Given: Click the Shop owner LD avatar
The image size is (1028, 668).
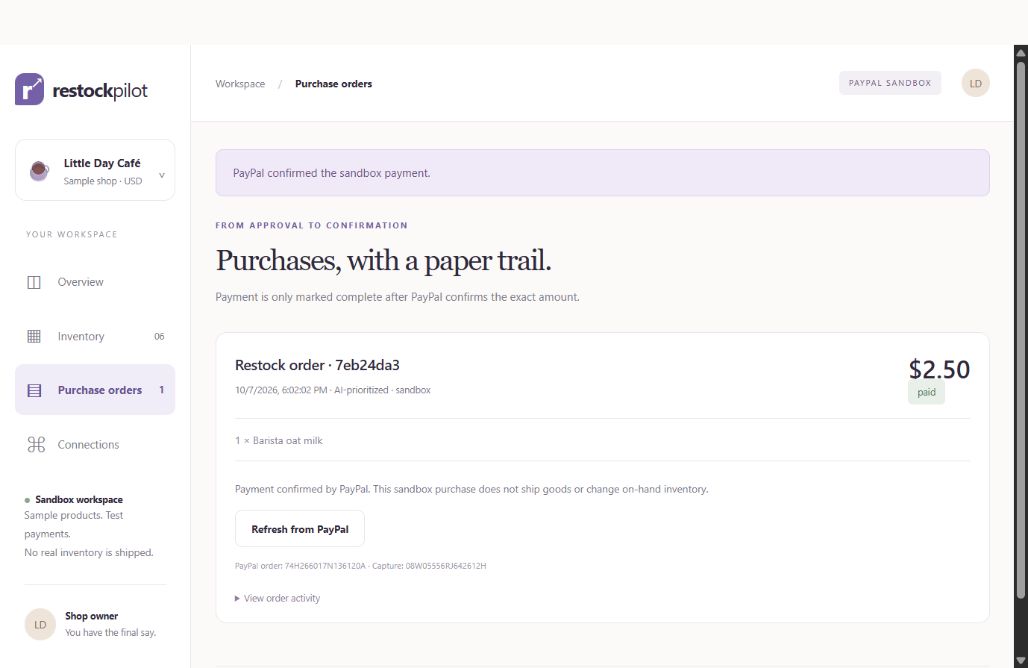Looking at the screenshot, I should [x=40, y=625].
